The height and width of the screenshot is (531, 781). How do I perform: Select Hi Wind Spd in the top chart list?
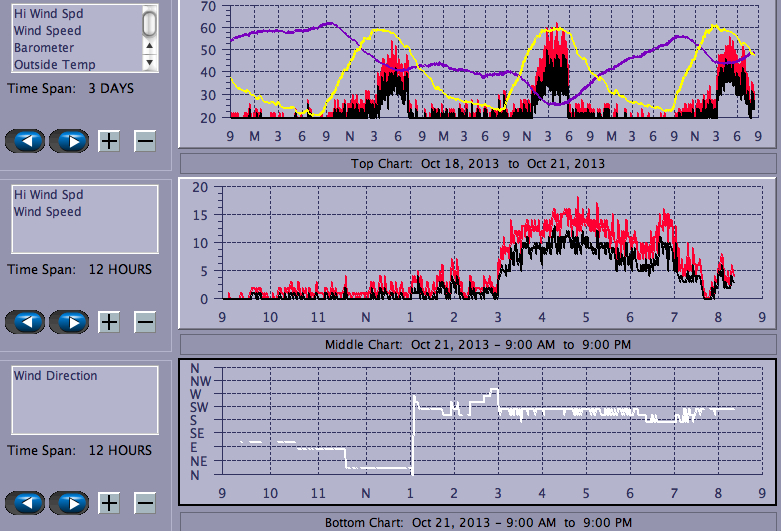pos(48,13)
